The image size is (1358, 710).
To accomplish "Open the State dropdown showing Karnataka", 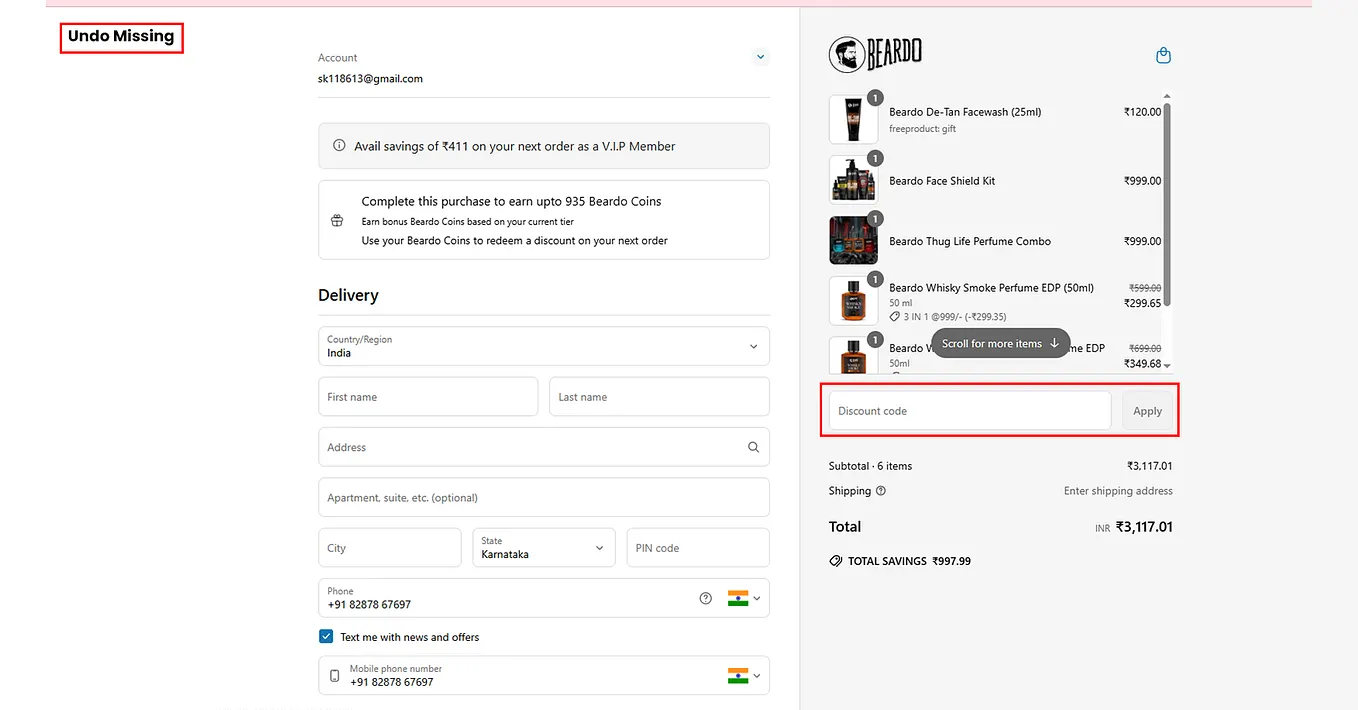I will 544,548.
